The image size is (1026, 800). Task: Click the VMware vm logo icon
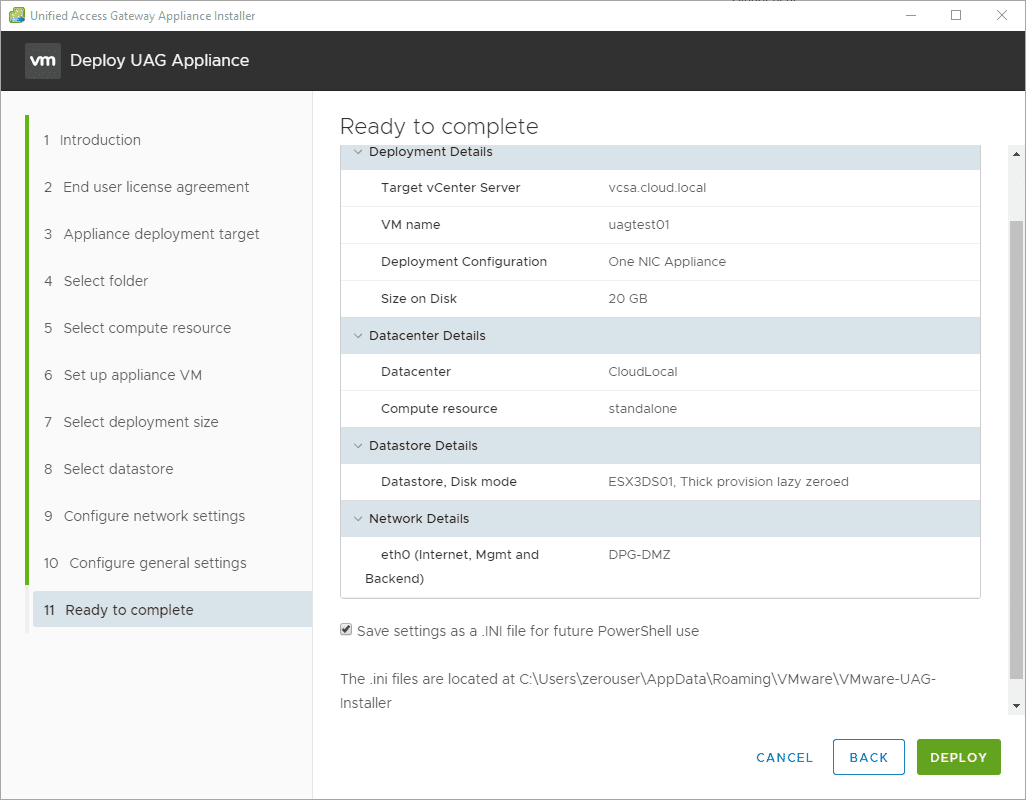(43, 60)
